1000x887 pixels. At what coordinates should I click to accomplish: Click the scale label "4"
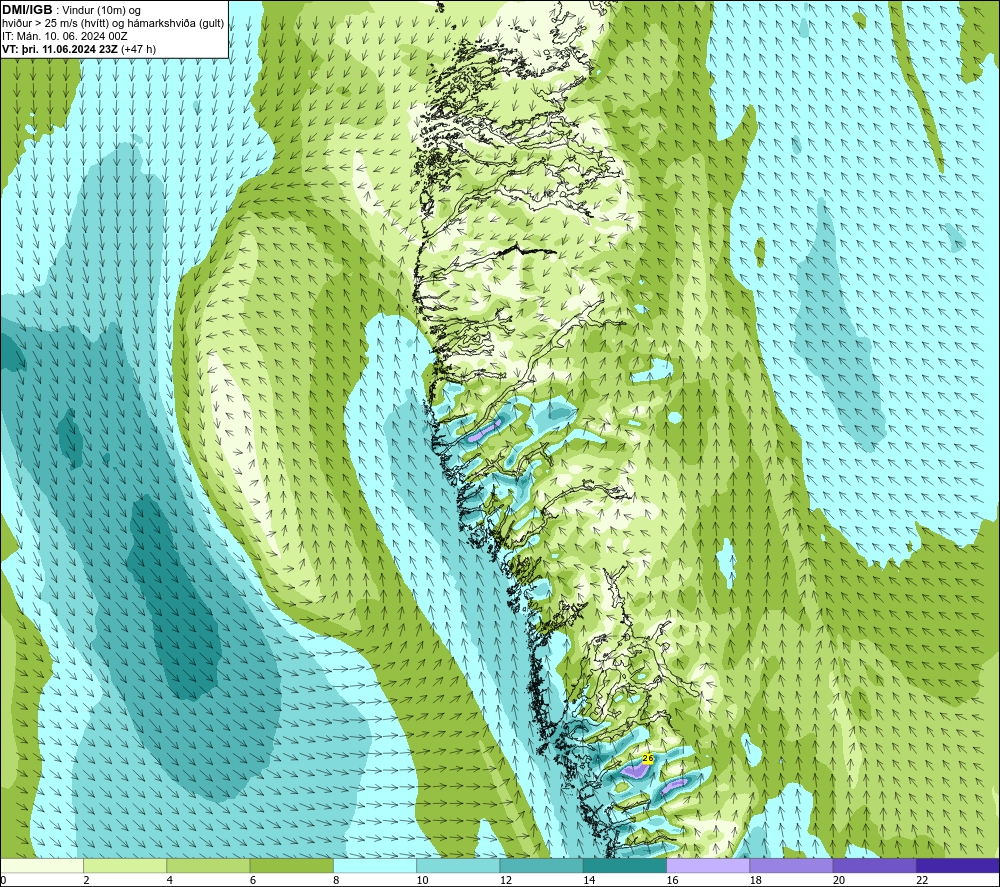[x=170, y=880]
